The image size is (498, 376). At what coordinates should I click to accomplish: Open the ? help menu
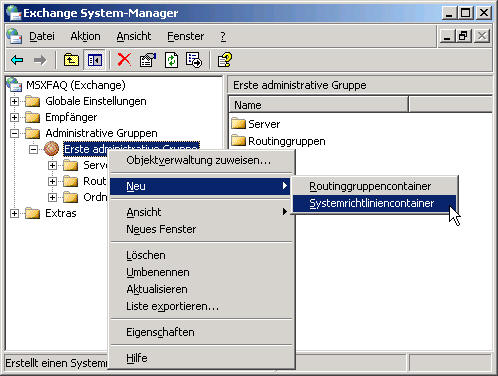(223, 36)
